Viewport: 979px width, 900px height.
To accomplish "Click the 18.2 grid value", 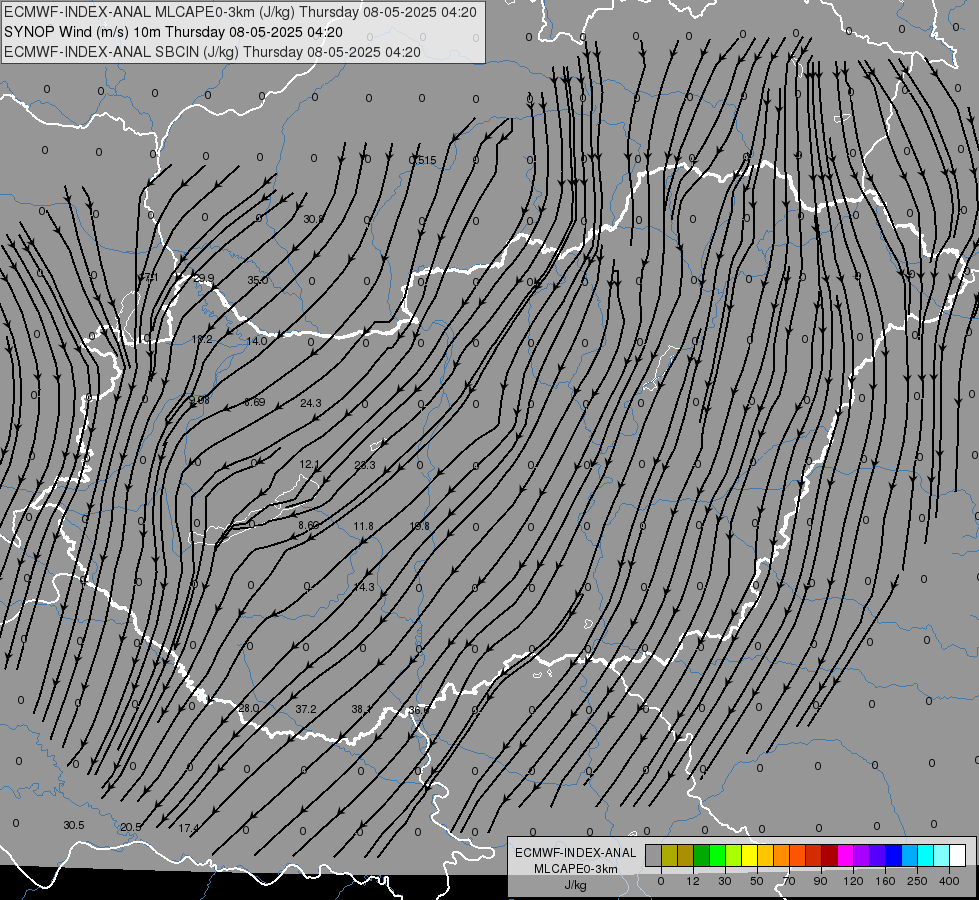I will [202, 340].
